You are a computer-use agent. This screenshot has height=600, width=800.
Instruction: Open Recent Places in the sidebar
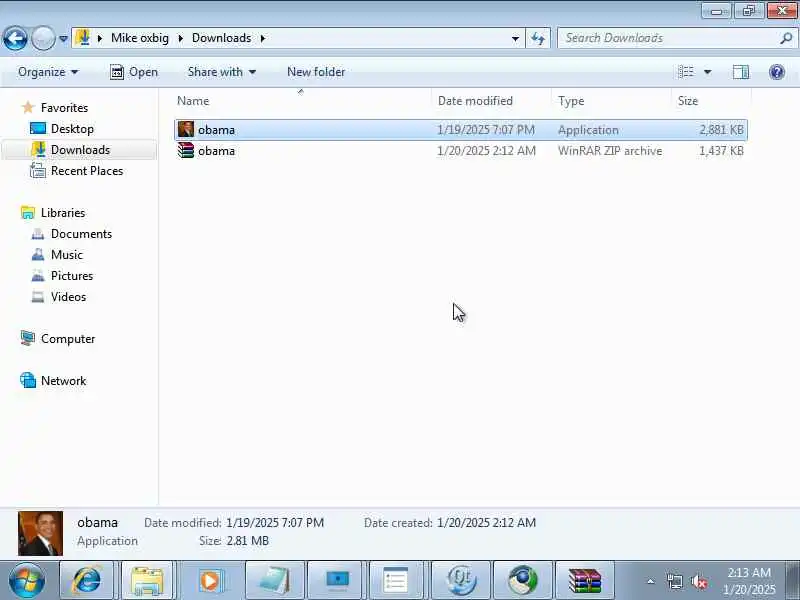pos(87,170)
